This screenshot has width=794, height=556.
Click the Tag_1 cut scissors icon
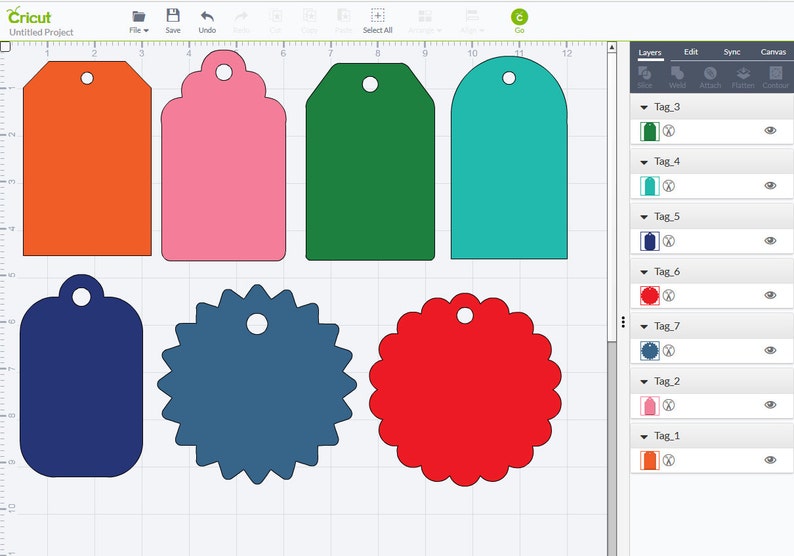[x=669, y=460]
